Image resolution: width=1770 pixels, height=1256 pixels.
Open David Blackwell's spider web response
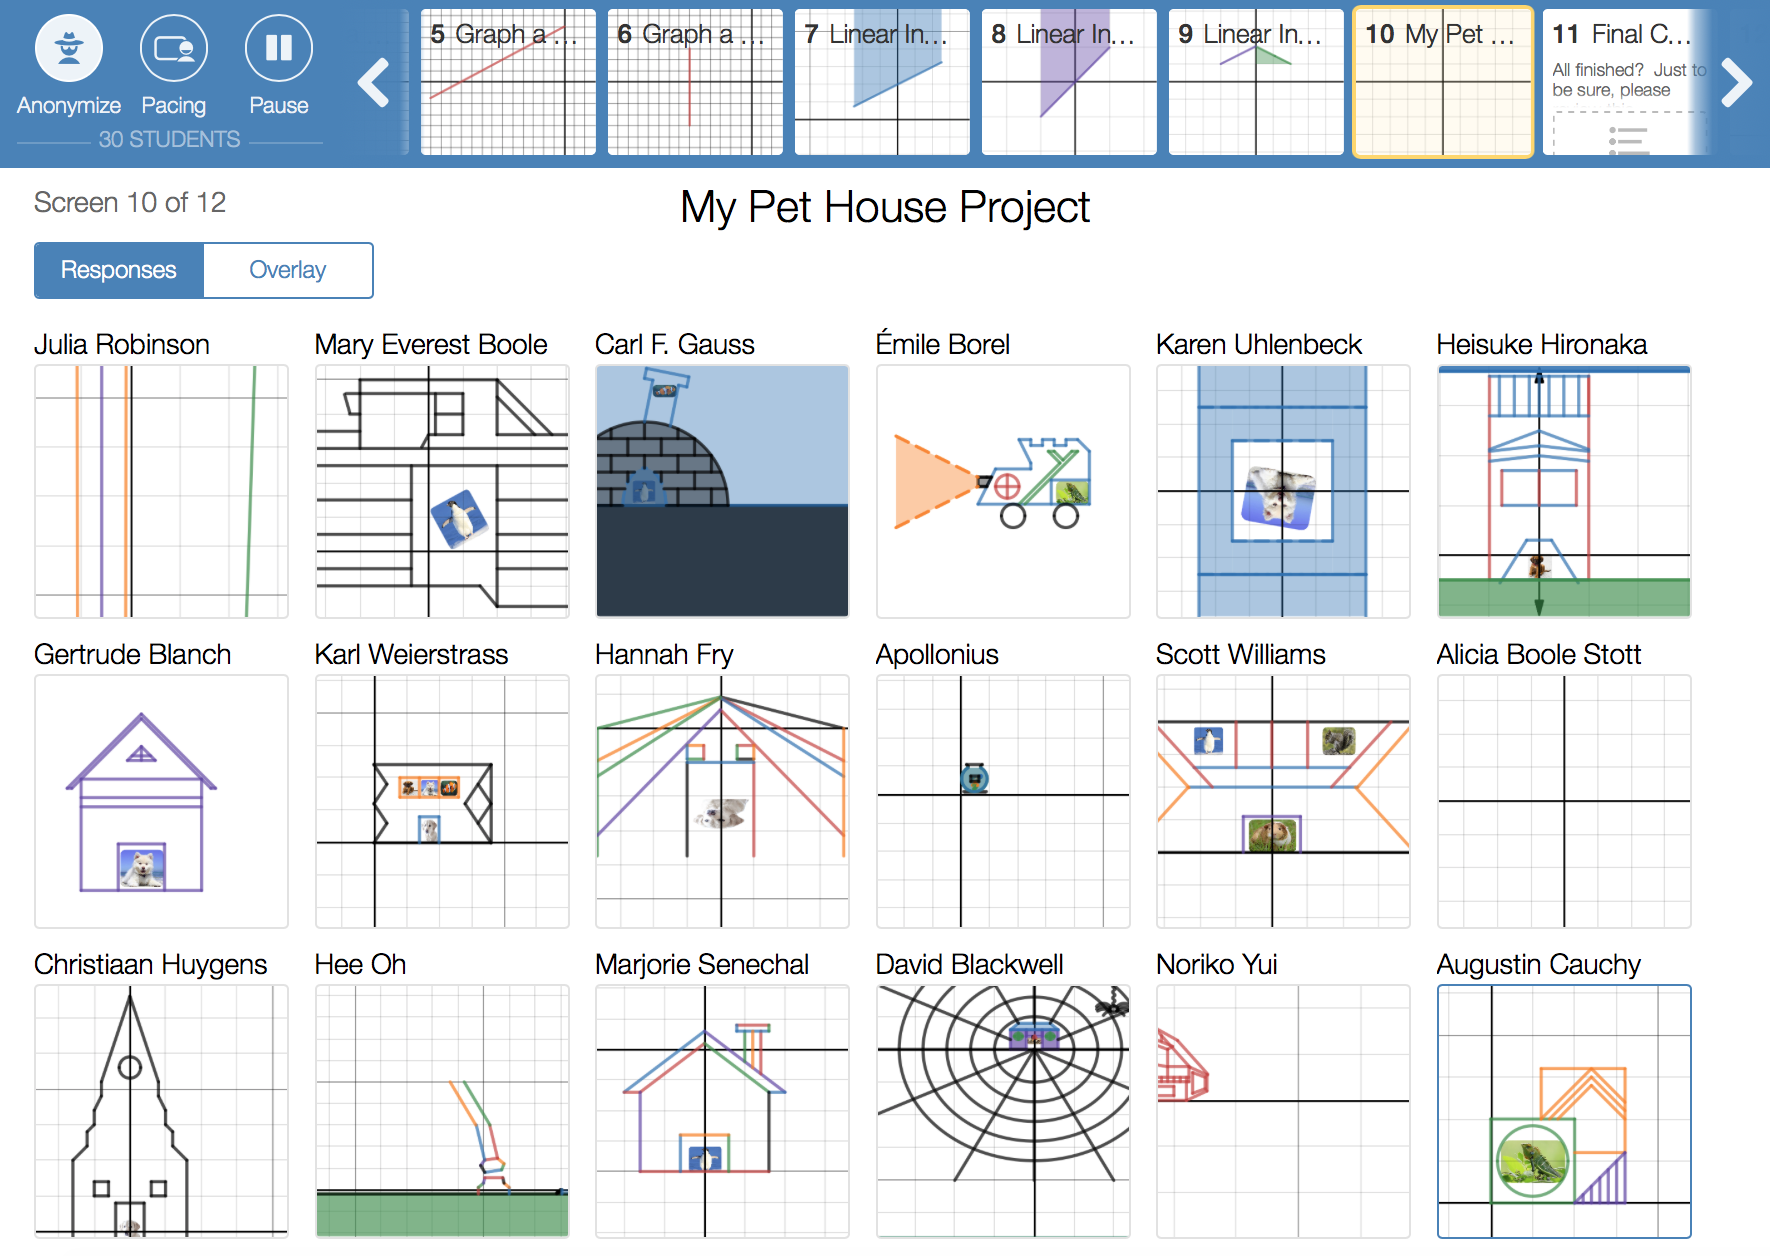[x=1003, y=1111]
